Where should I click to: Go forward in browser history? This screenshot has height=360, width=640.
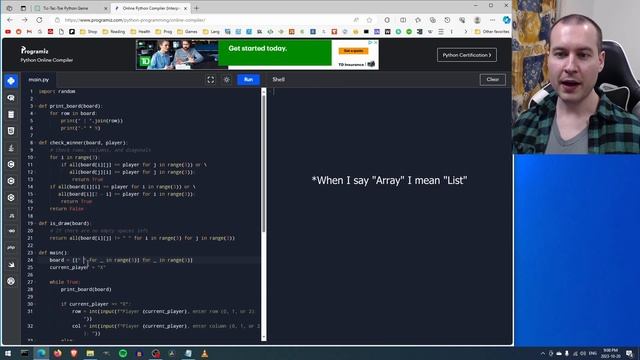coord(24,20)
